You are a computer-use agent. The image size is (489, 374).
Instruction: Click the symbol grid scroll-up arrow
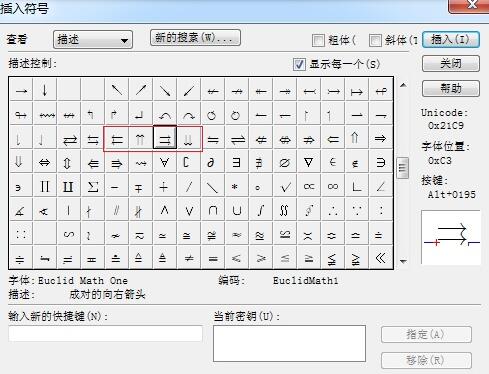[403, 85]
